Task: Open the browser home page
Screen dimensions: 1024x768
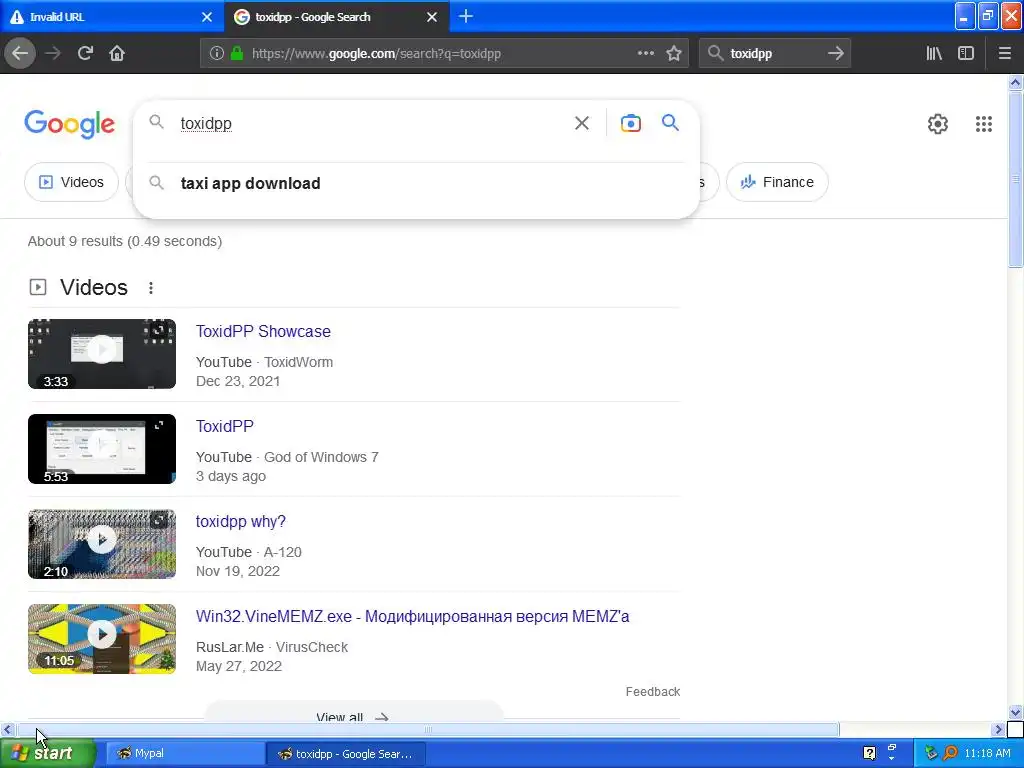Action: point(117,54)
